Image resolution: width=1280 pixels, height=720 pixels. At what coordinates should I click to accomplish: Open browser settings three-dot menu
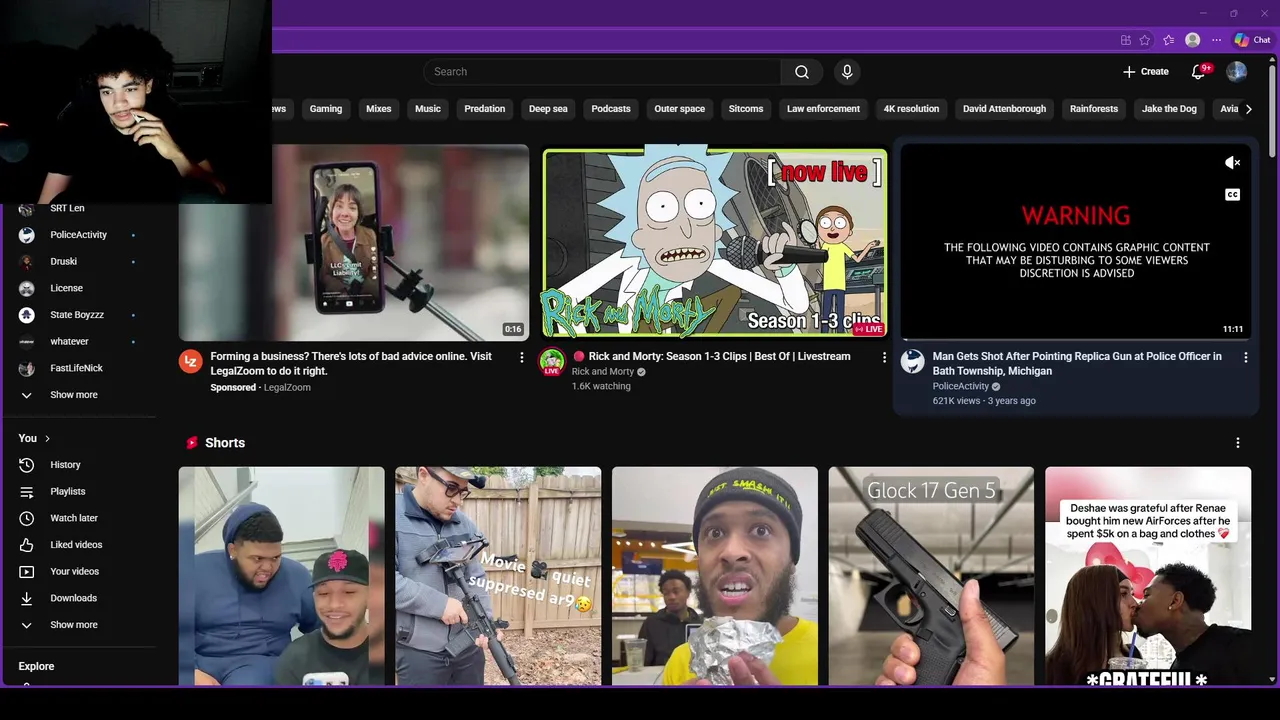tap(1216, 40)
